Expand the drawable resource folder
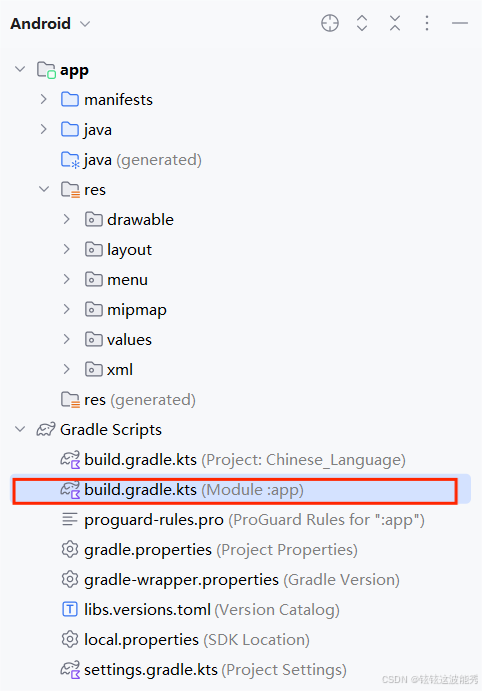 (67, 219)
